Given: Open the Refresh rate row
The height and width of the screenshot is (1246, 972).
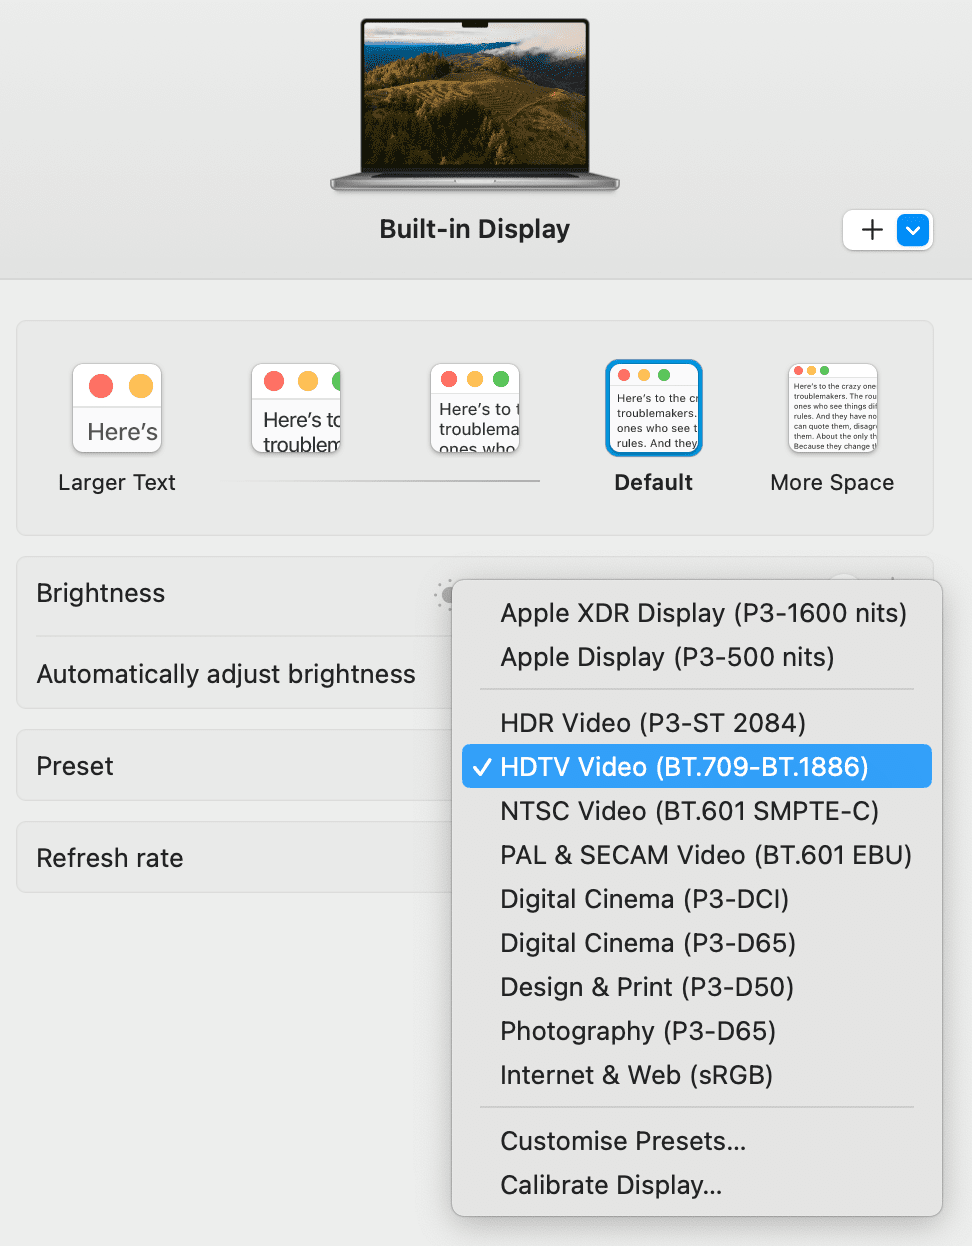Looking at the screenshot, I should [200, 857].
